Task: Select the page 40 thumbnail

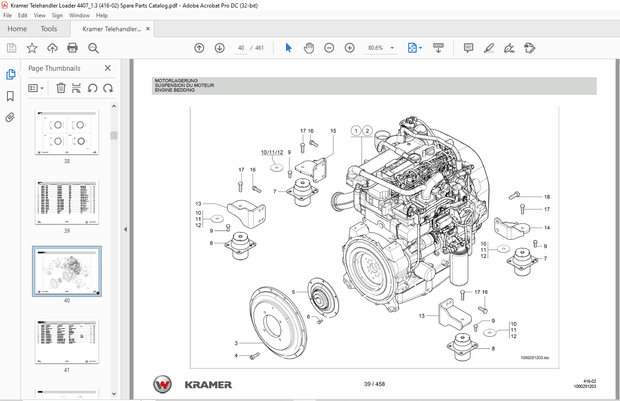Action: point(67,271)
